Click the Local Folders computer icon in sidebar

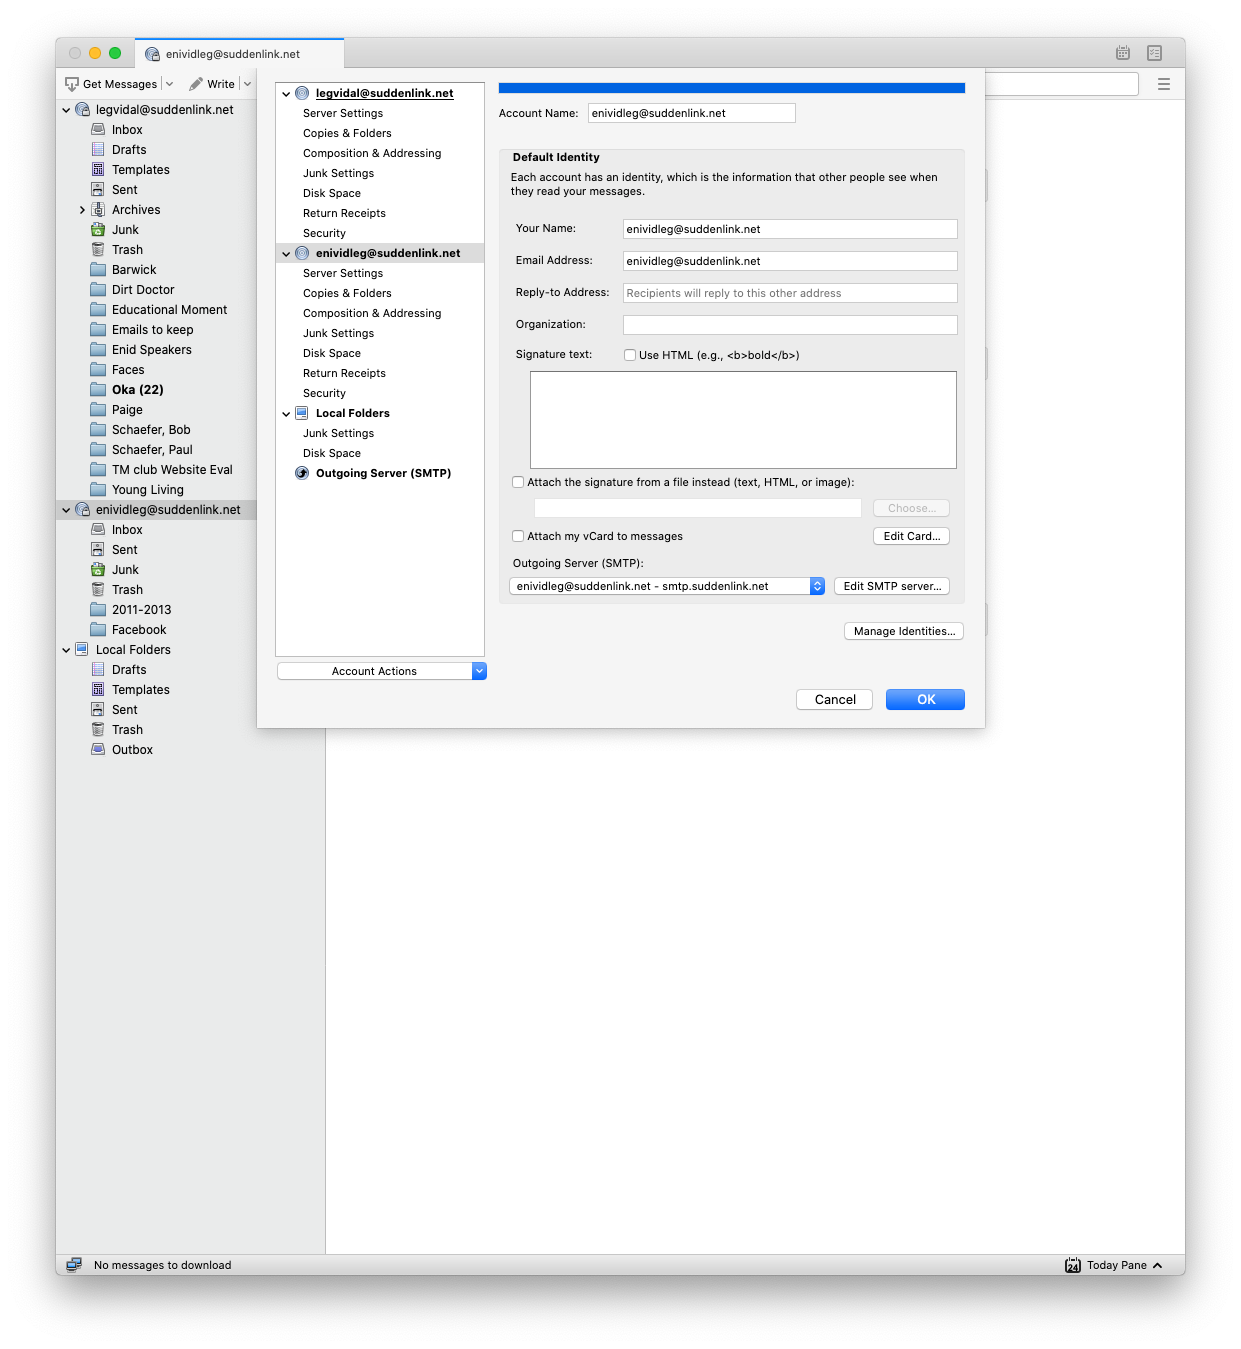click(82, 650)
